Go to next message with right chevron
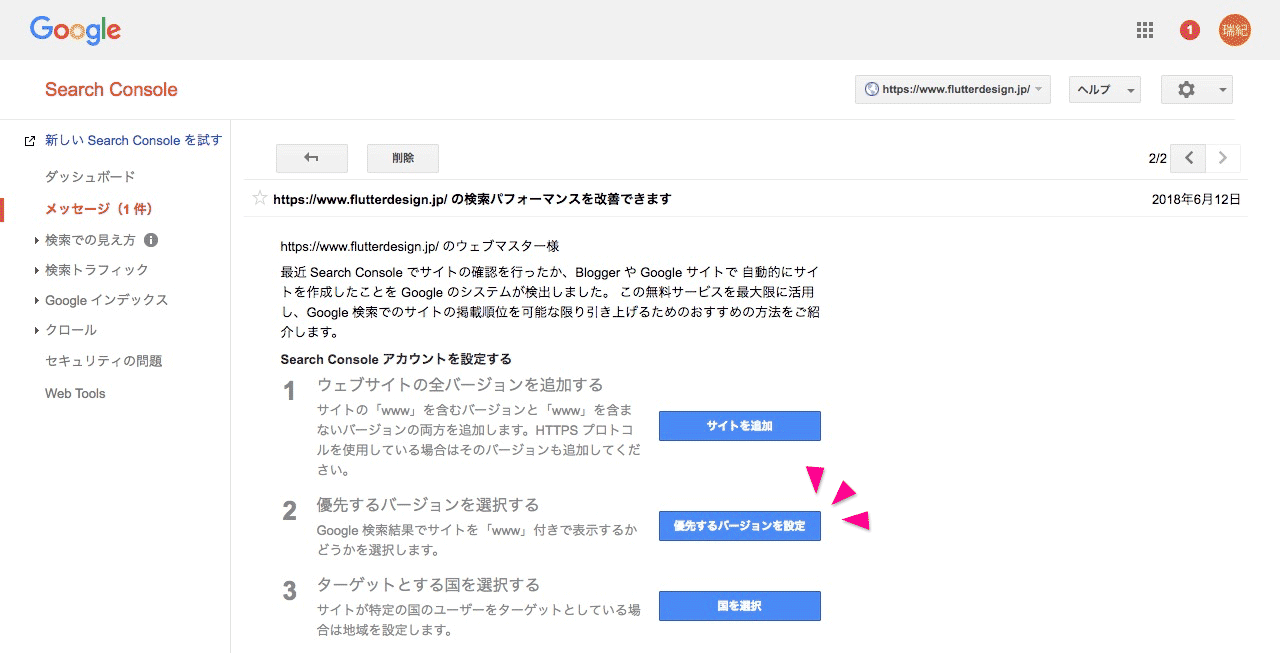Screen dimensions: 1280x653 1223,158
